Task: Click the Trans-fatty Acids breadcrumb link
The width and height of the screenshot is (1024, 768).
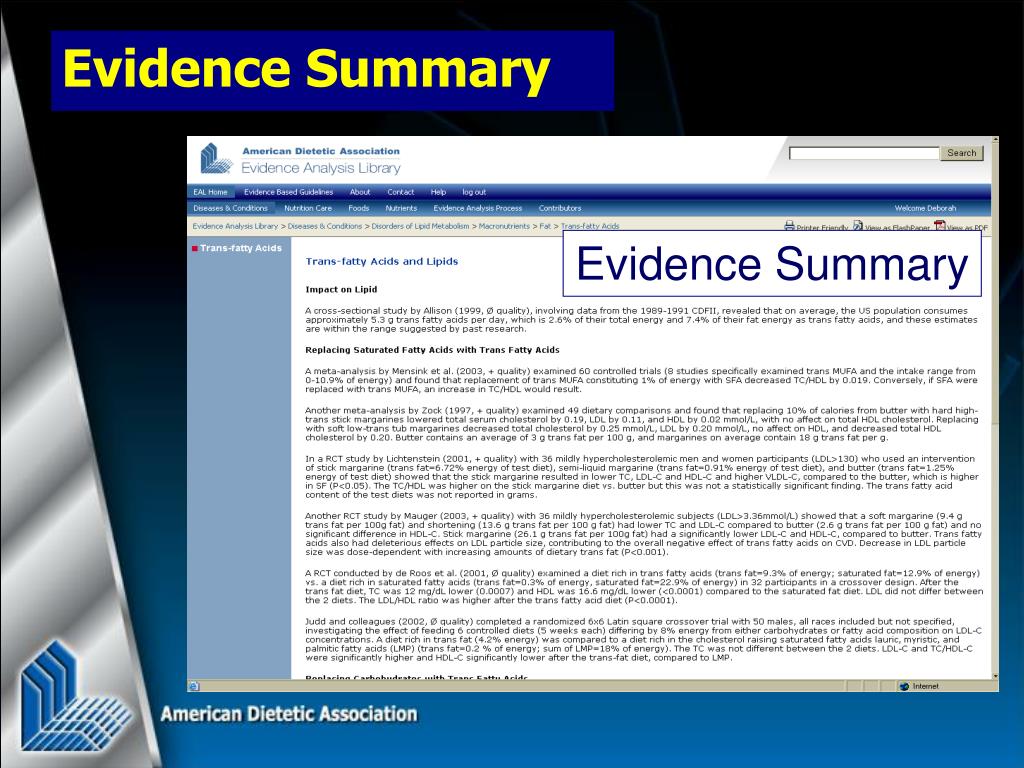Action: (590, 226)
